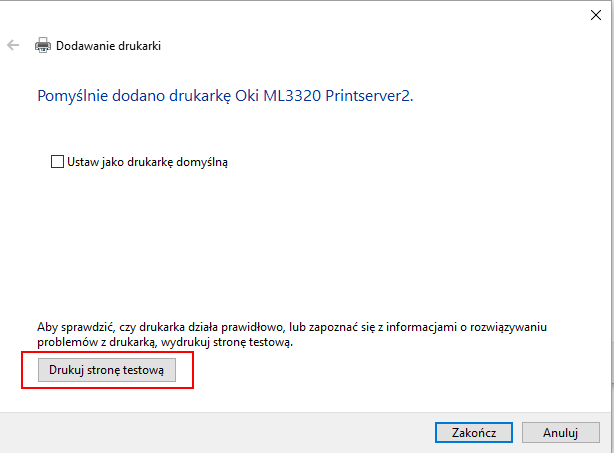Click the printer name Oki ML3320 Printserver2
The width and height of the screenshot is (614, 453).
[x=323, y=96]
